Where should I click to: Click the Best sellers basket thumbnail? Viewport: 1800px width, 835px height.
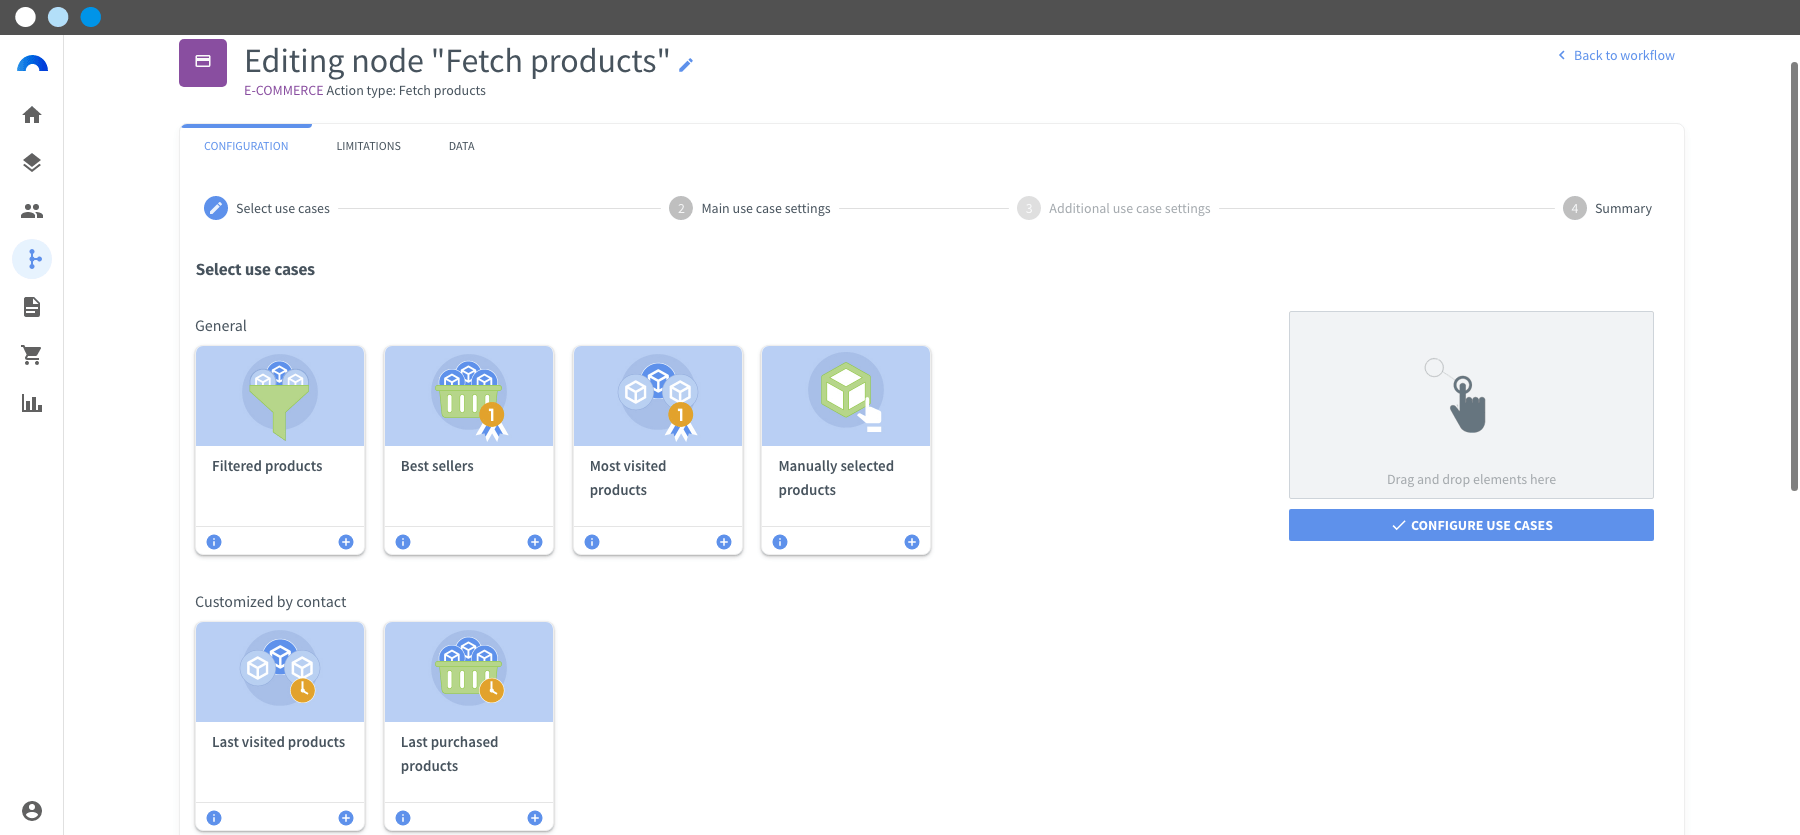click(x=469, y=396)
